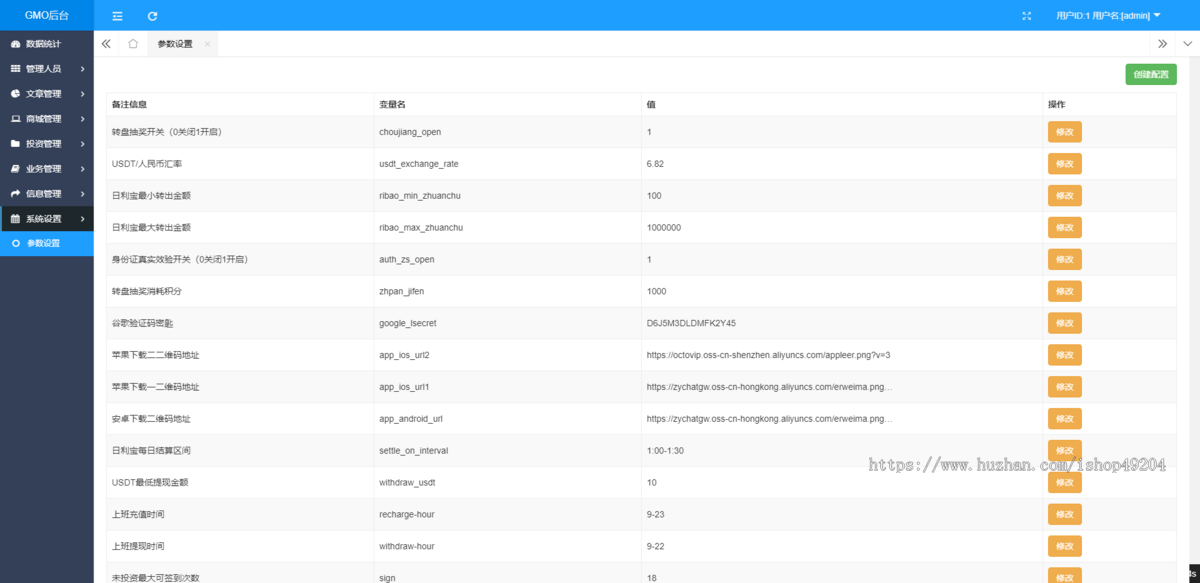Click 修改 for app_ios_url2 row
Image resolution: width=1200 pixels, height=583 pixels.
pos(1064,355)
